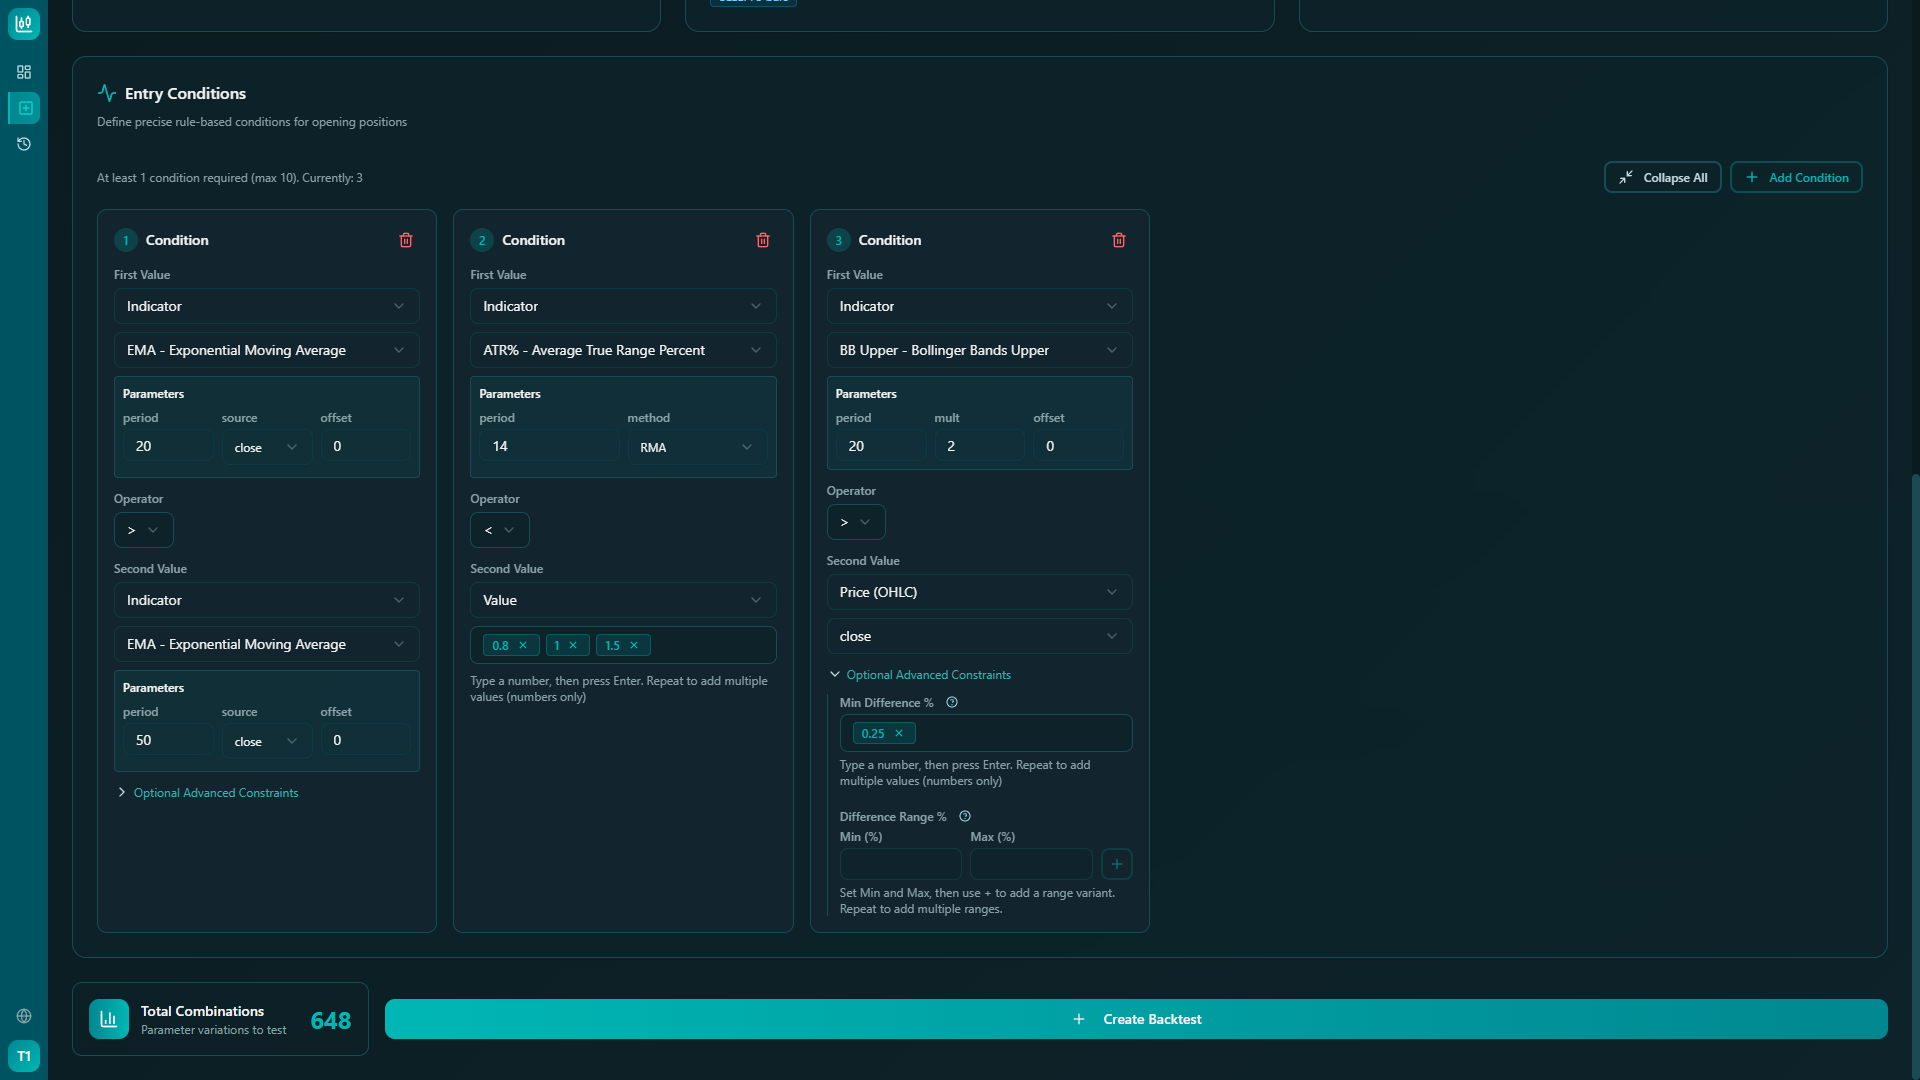
Task: Collapse Condition 3 Optional Advanced Constraints
Action: [x=920, y=675]
